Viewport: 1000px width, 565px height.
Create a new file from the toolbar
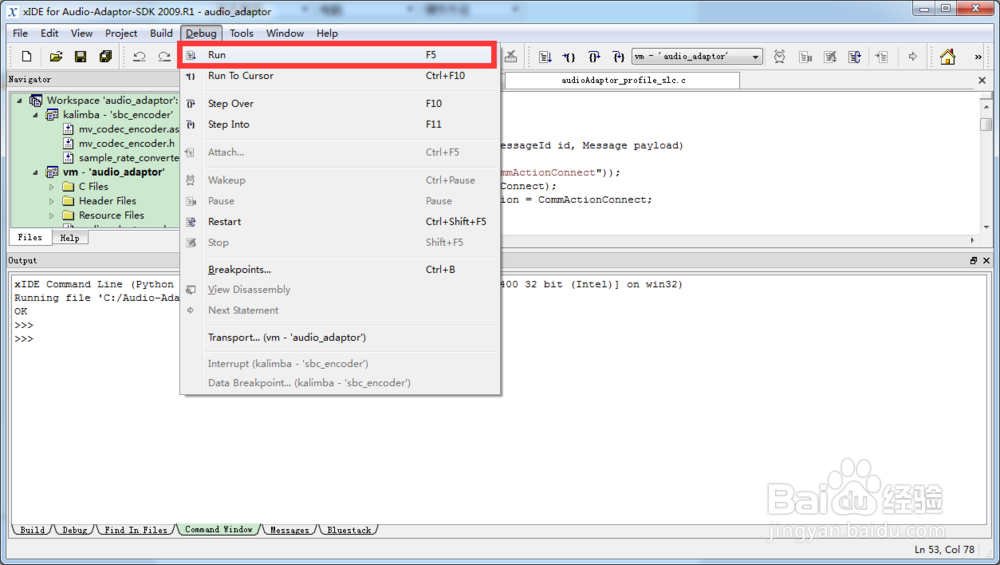click(26, 57)
